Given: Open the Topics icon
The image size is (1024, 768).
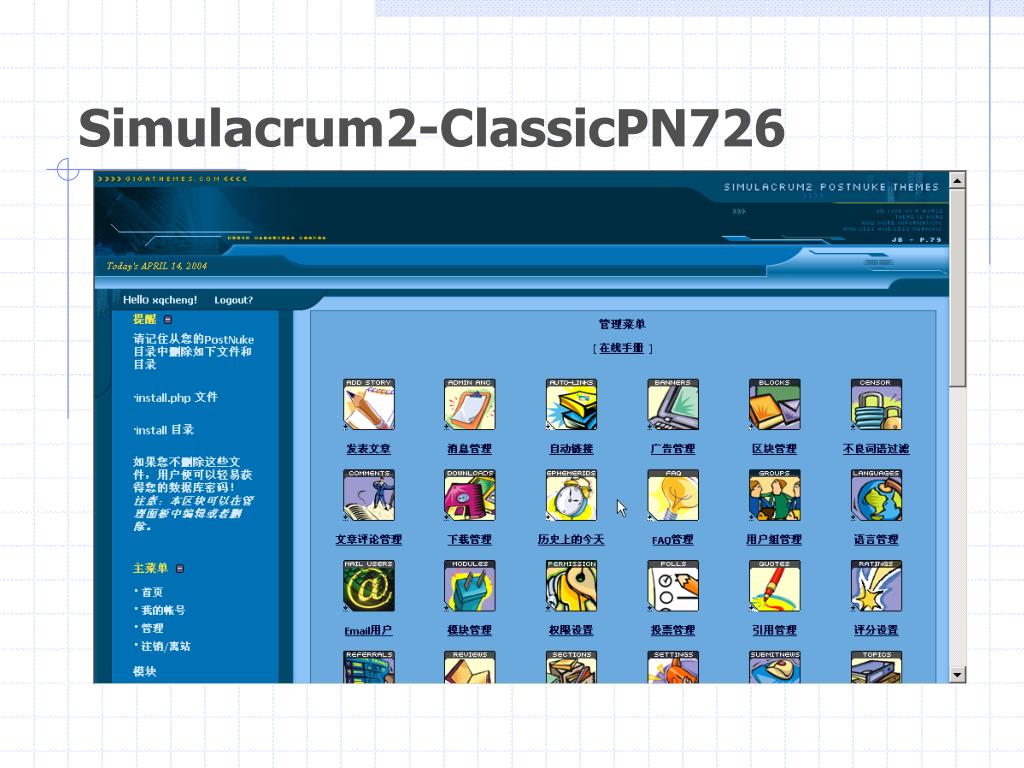Looking at the screenshot, I should [x=876, y=667].
